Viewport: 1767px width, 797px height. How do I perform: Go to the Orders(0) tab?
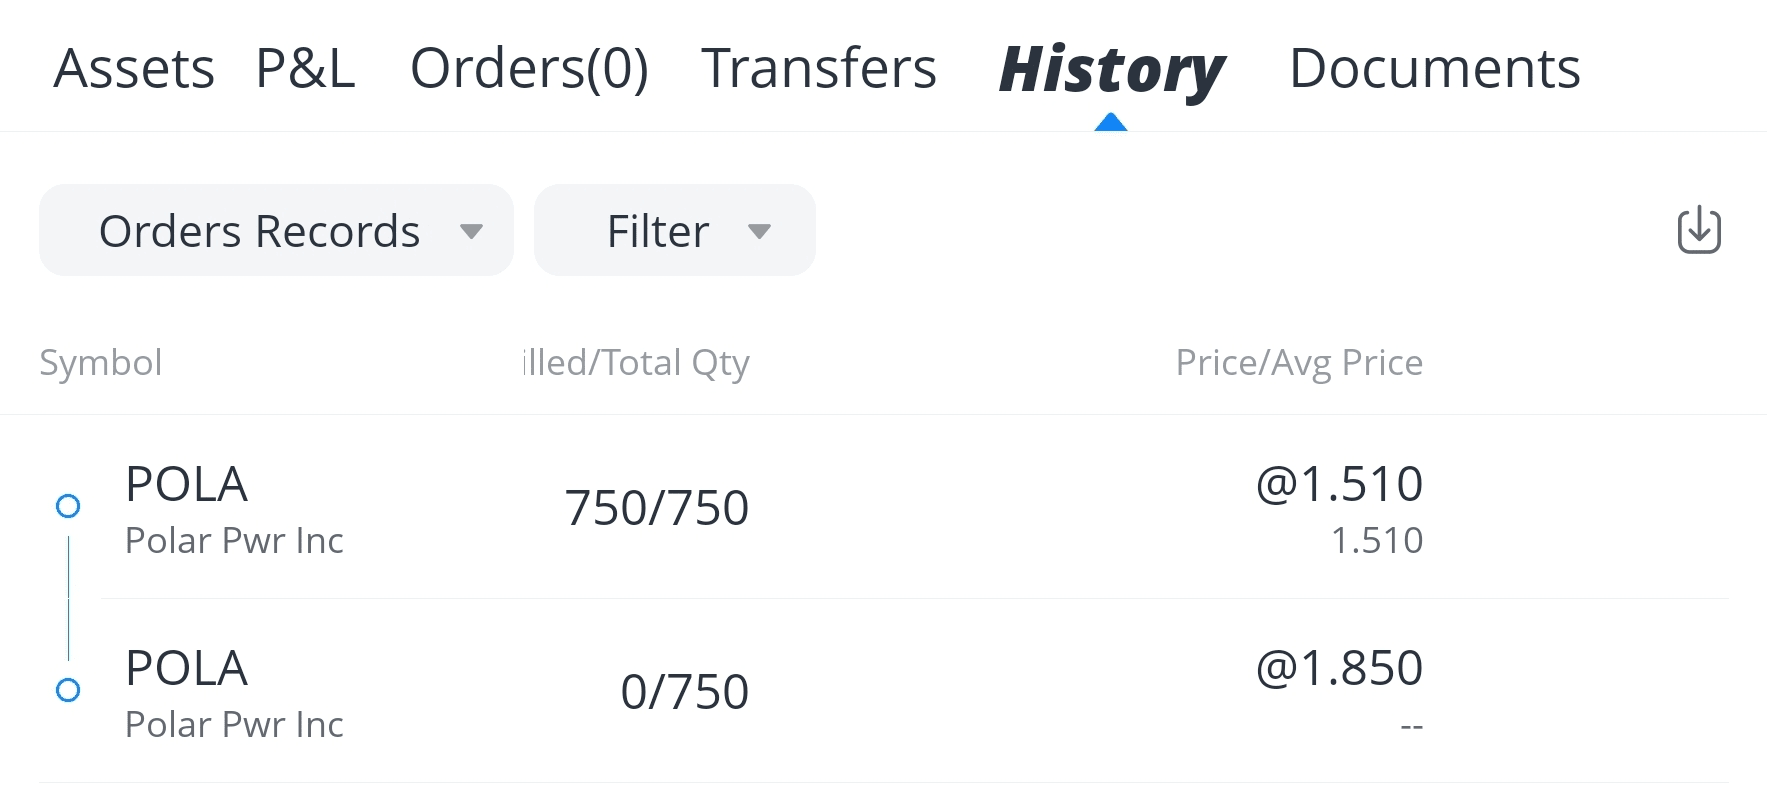click(x=529, y=68)
